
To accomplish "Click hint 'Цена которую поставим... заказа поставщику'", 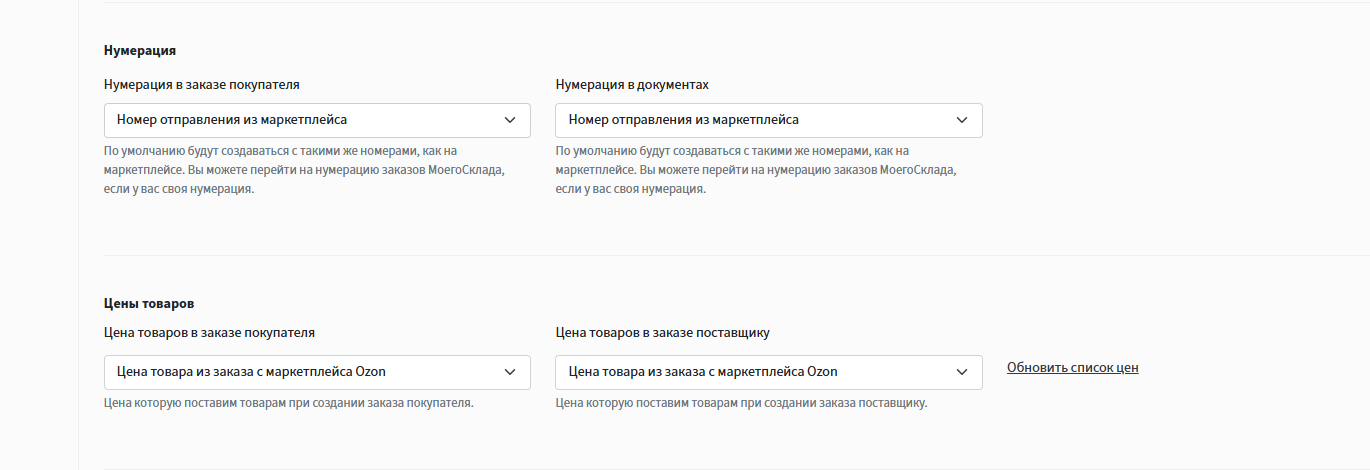I will (742, 404).
